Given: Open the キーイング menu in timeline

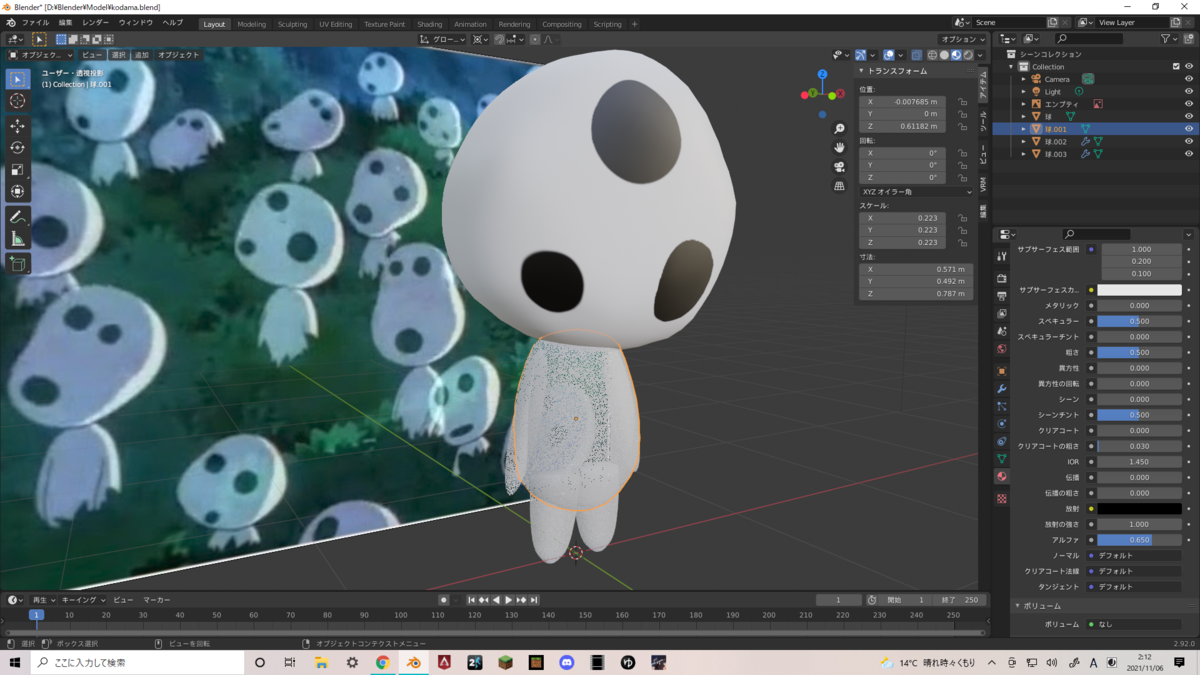Looking at the screenshot, I should click(x=81, y=600).
